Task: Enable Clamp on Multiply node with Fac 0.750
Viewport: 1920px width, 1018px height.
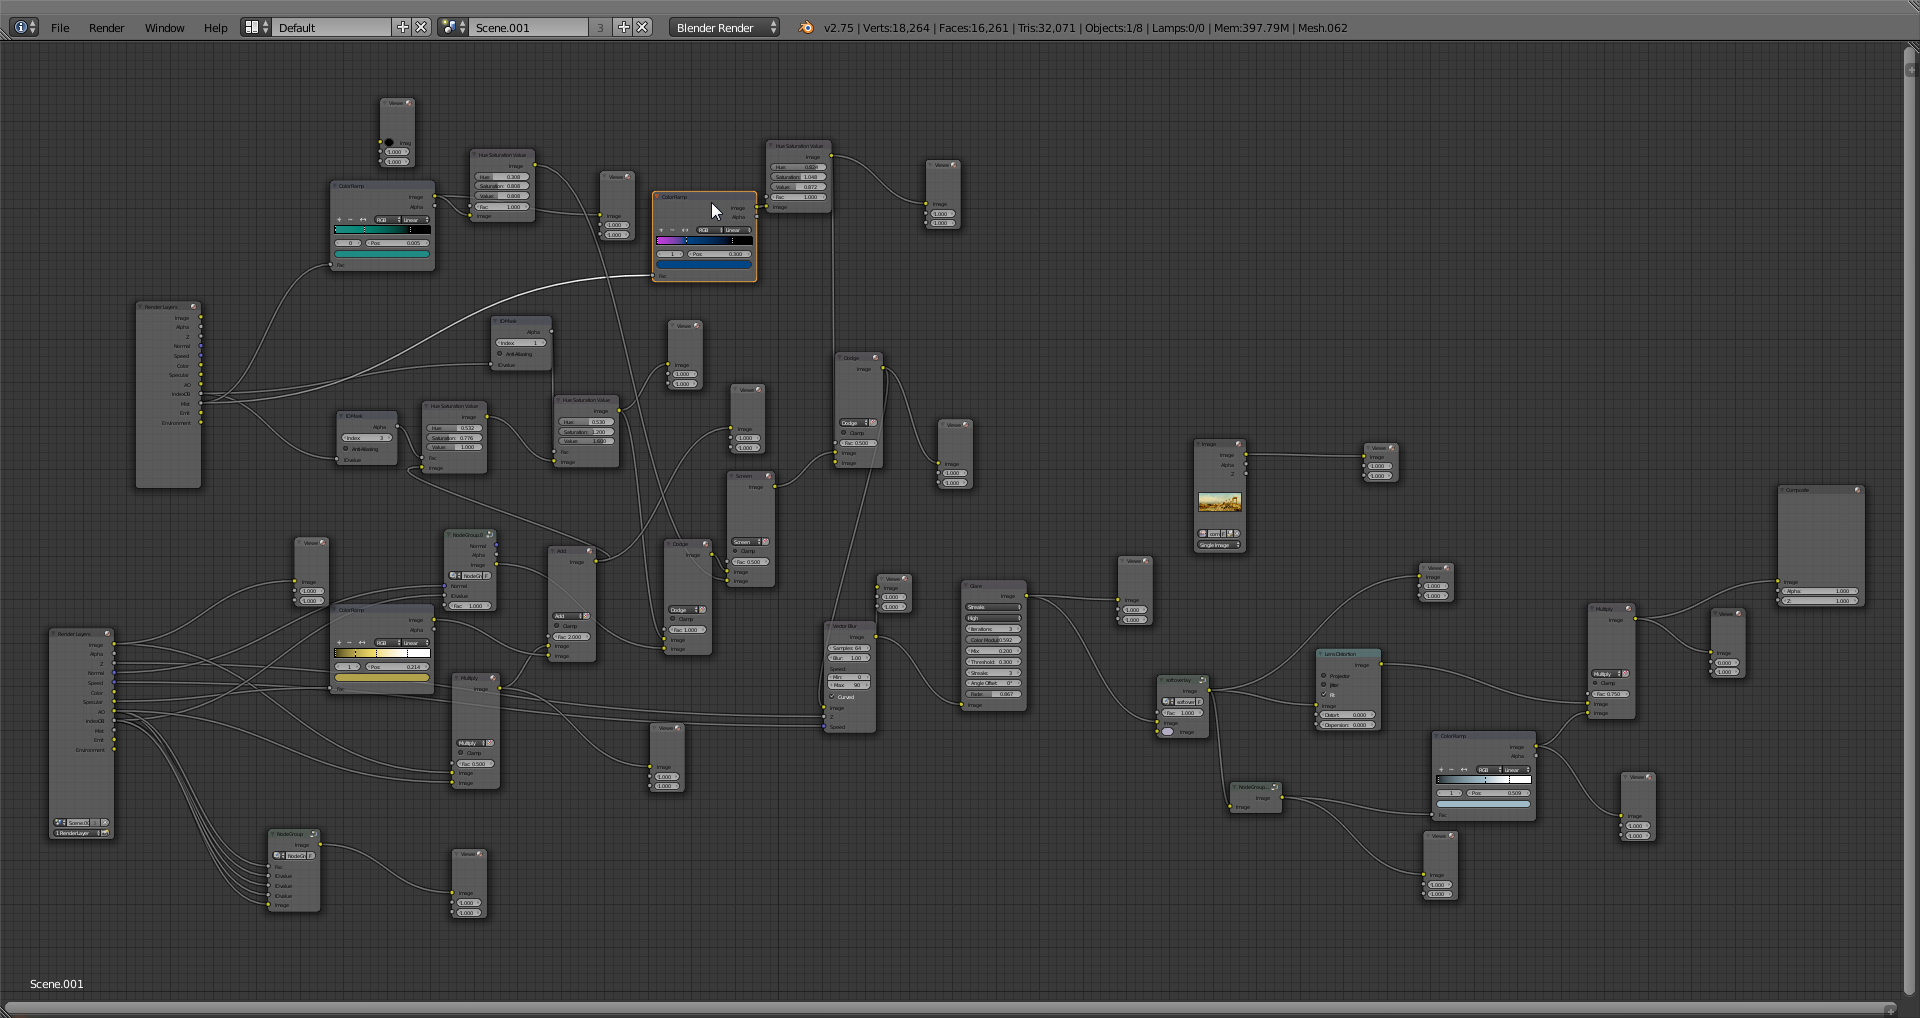Action: [x=1596, y=683]
